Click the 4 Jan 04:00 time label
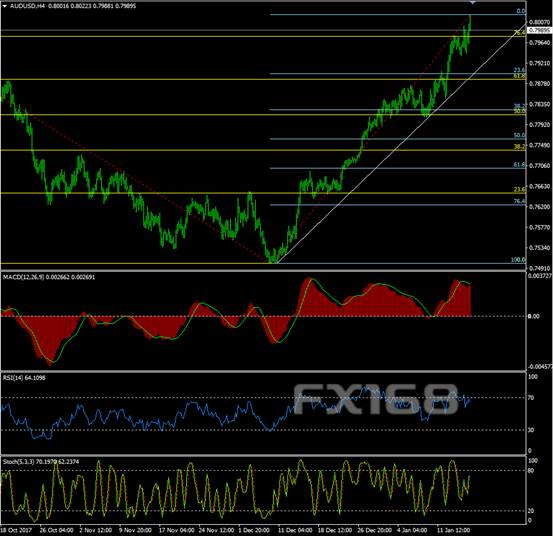Screen dimensions: 553x536 (x=413, y=530)
